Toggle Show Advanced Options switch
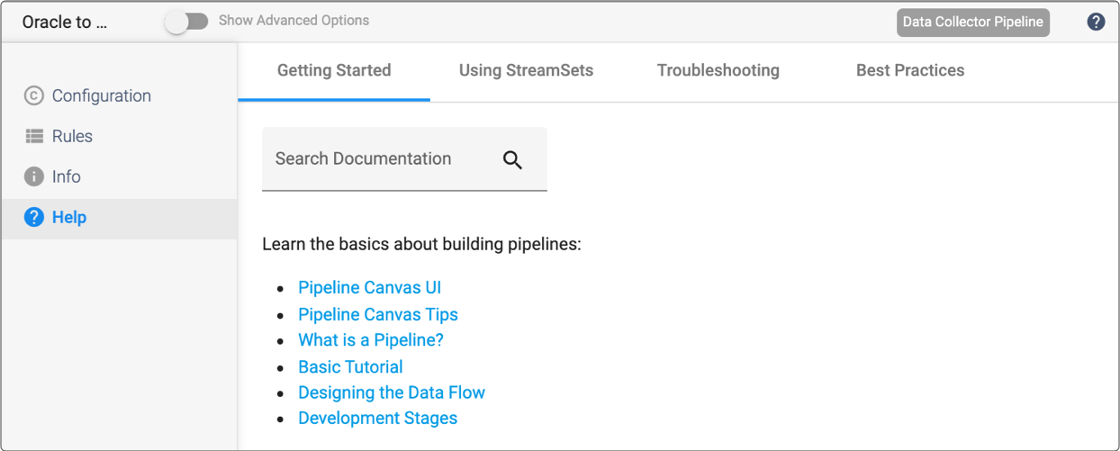The image size is (1120, 451). [x=186, y=21]
